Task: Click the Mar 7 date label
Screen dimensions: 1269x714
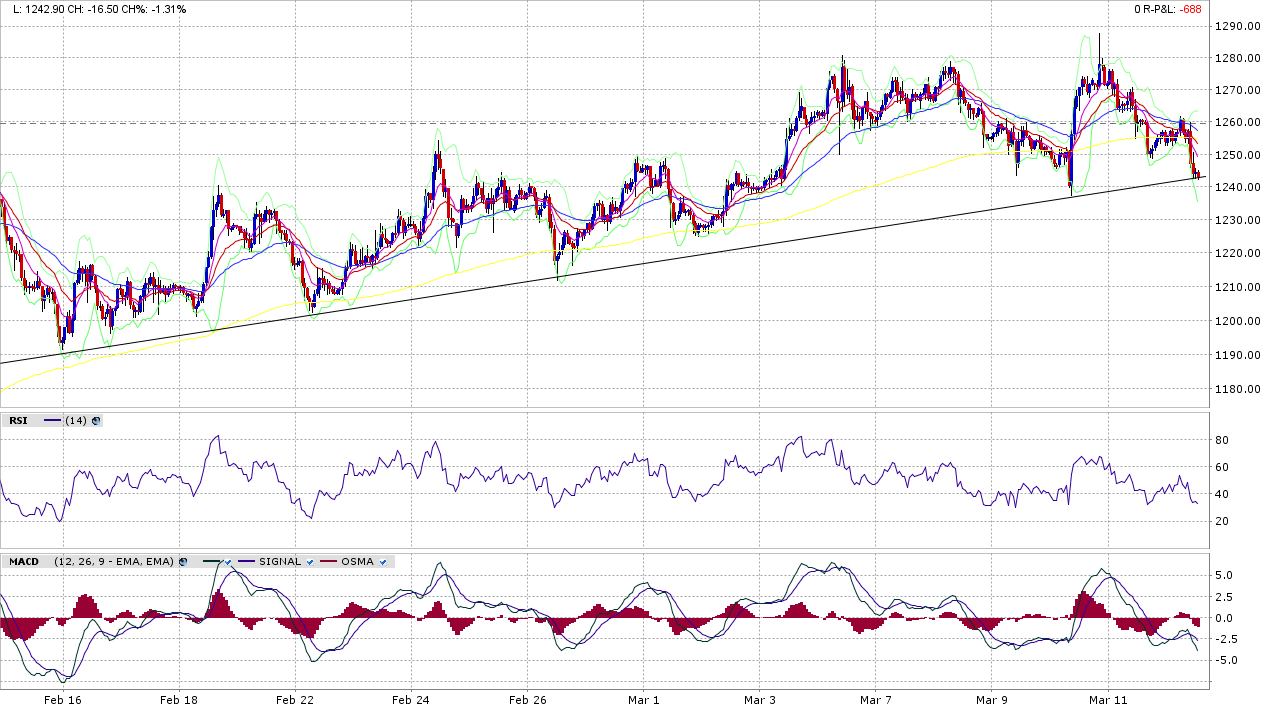Action: click(875, 701)
